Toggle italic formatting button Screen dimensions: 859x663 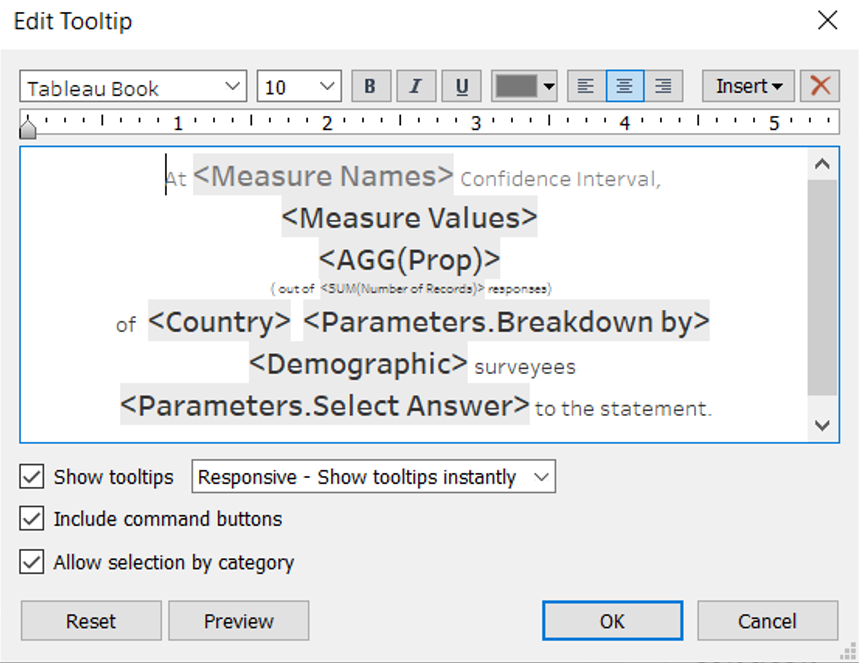[416, 87]
